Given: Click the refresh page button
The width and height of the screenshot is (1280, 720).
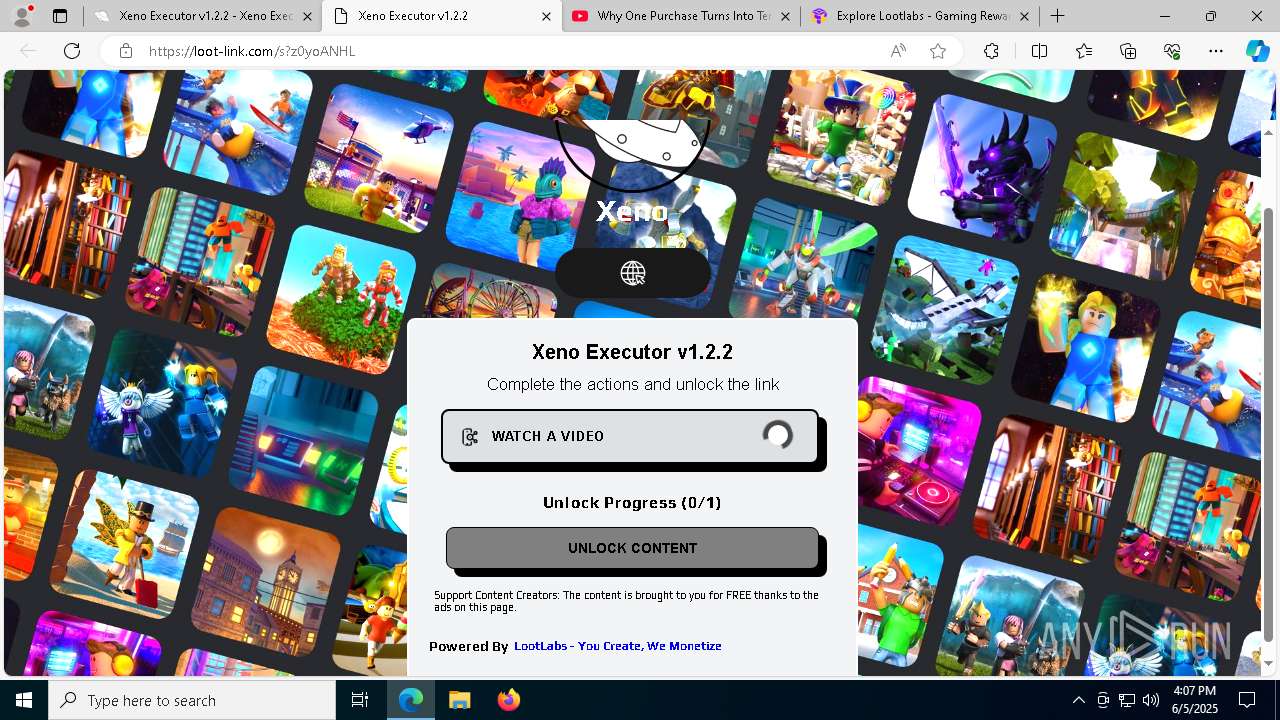Looking at the screenshot, I should [72, 51].
